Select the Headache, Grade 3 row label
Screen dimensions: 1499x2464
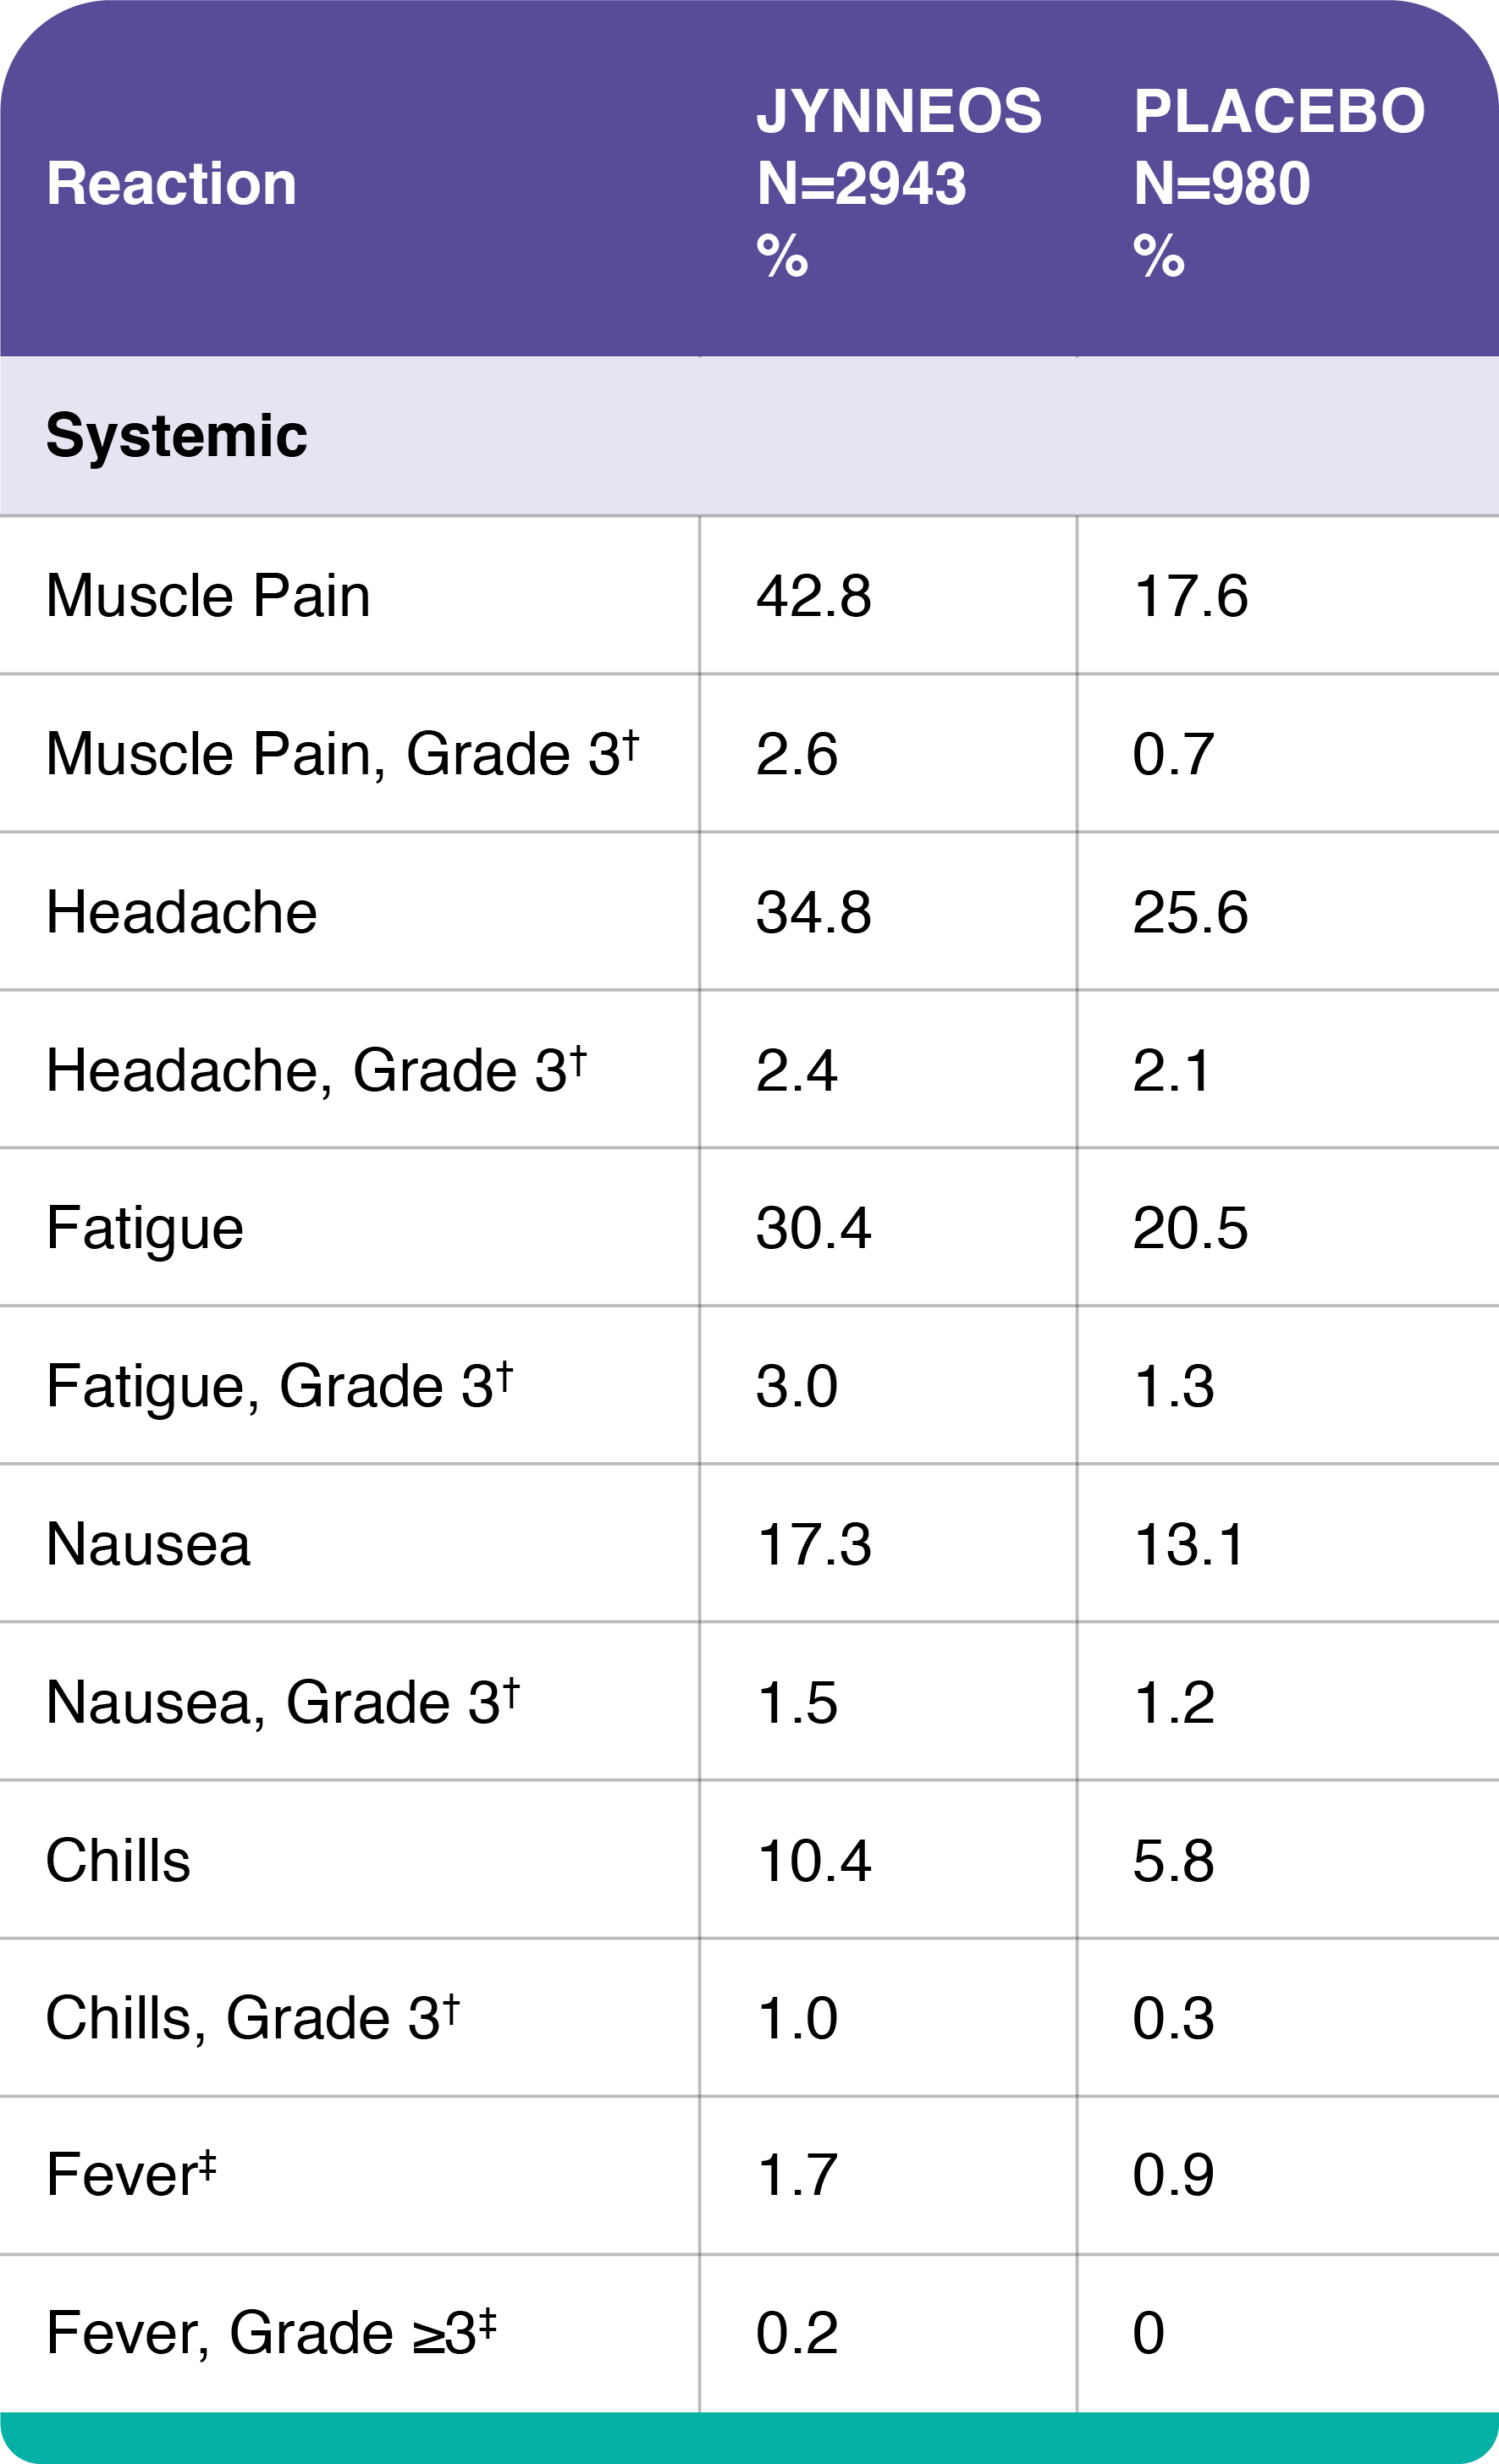click(x=315, y=1070)
